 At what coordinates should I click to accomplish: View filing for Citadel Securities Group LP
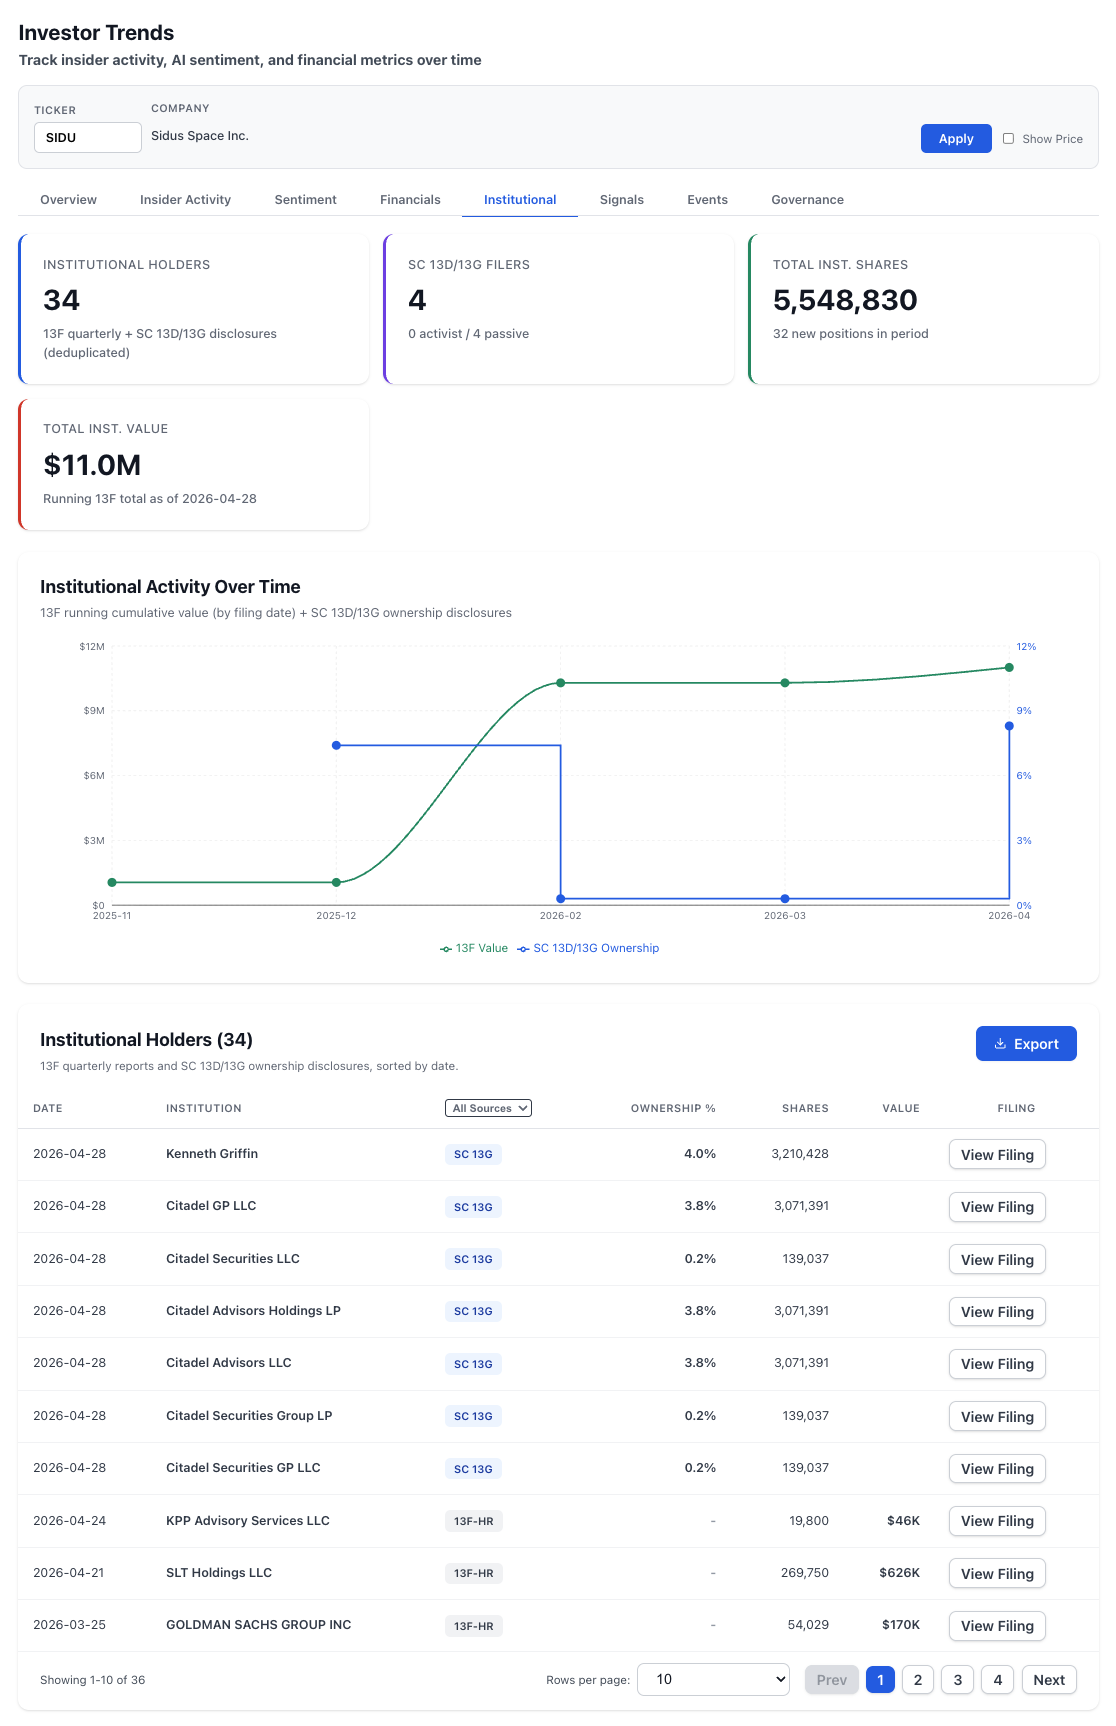tap(997, 1417)
